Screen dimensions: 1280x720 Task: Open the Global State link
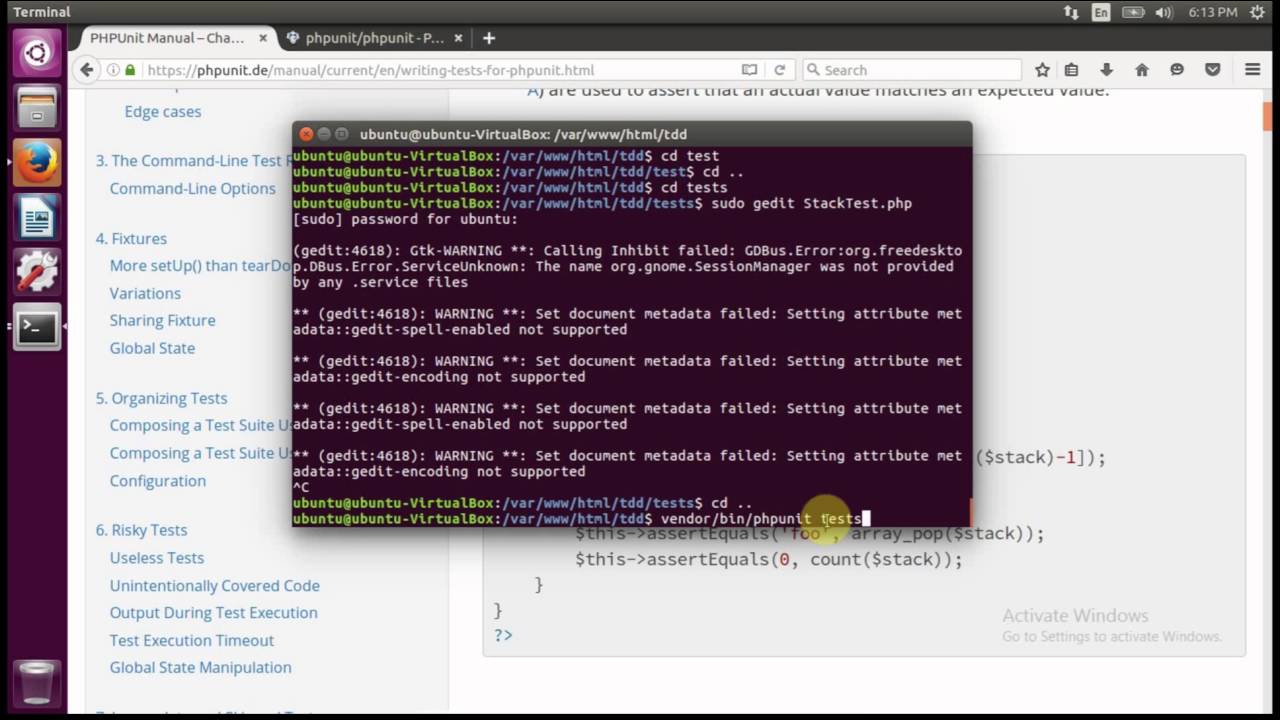tap(152, 348)
